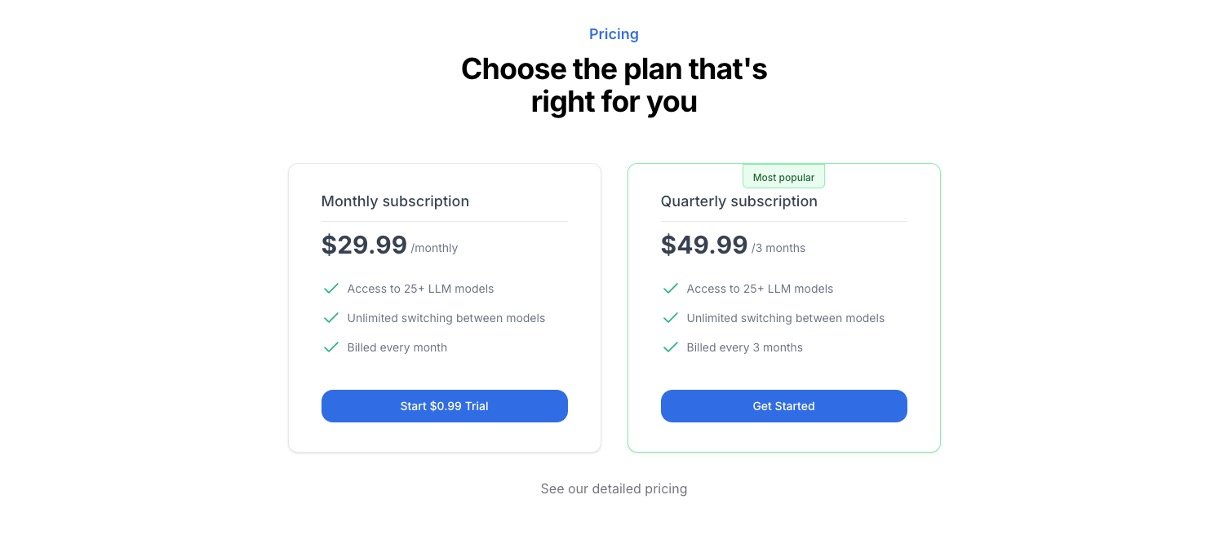Select the Monthly subscription title
1224x540 pixels.
tap(395, 201)
